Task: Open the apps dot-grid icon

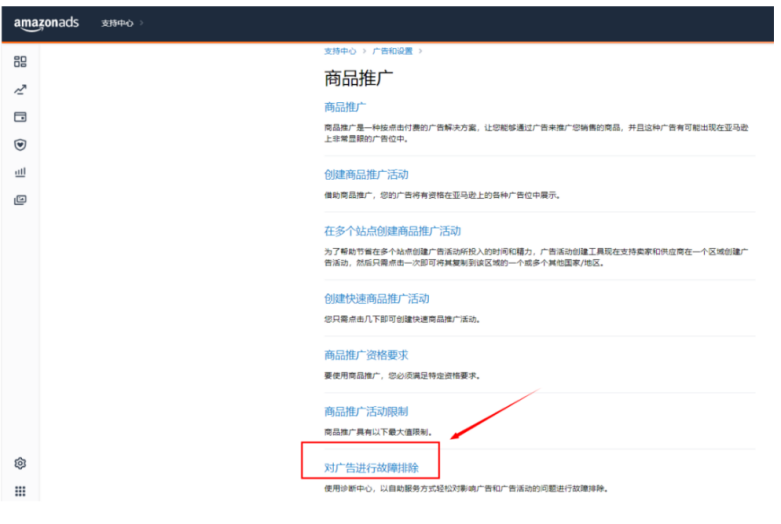Action: pyautogui.click(x=20, y=491)
